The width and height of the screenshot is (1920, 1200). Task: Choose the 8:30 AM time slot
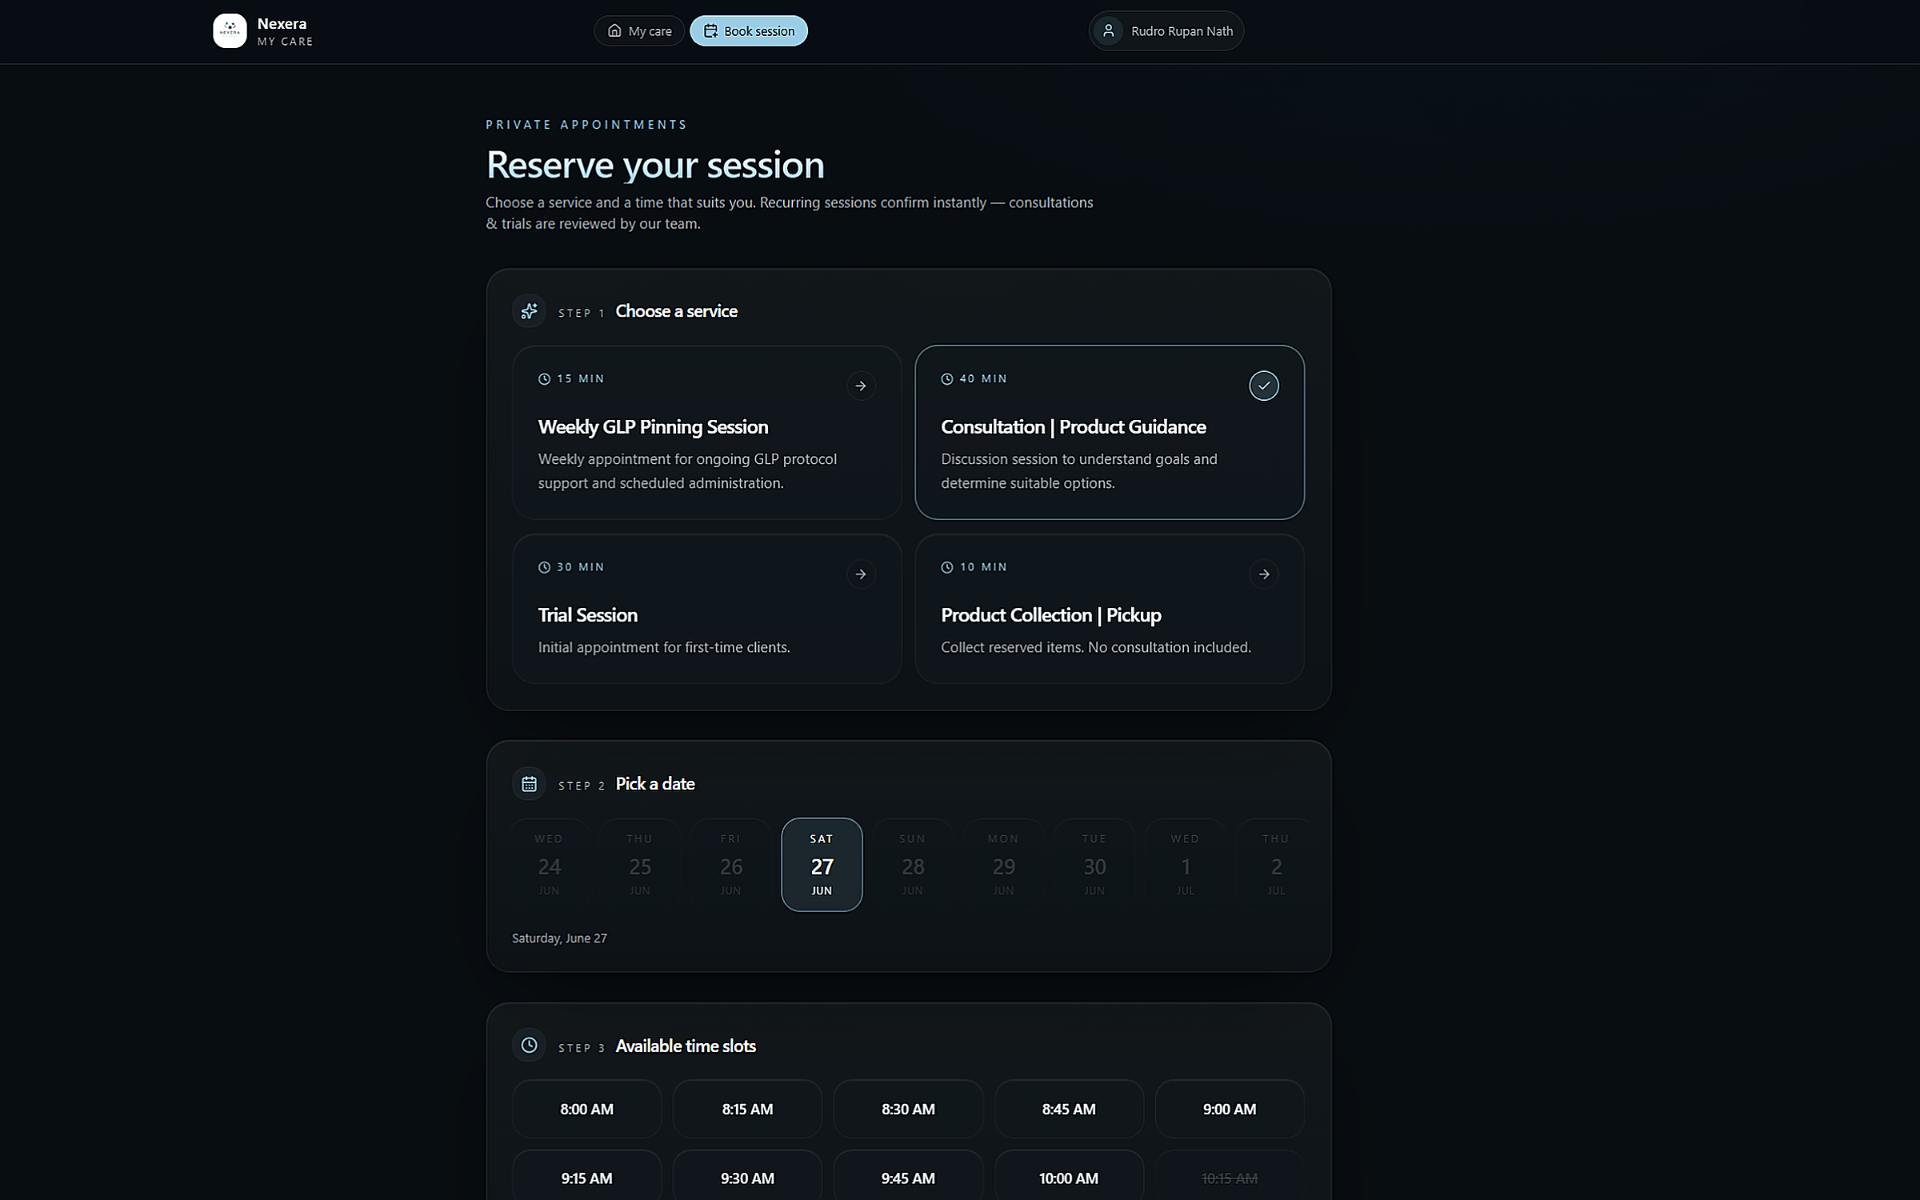point(908,1109)
